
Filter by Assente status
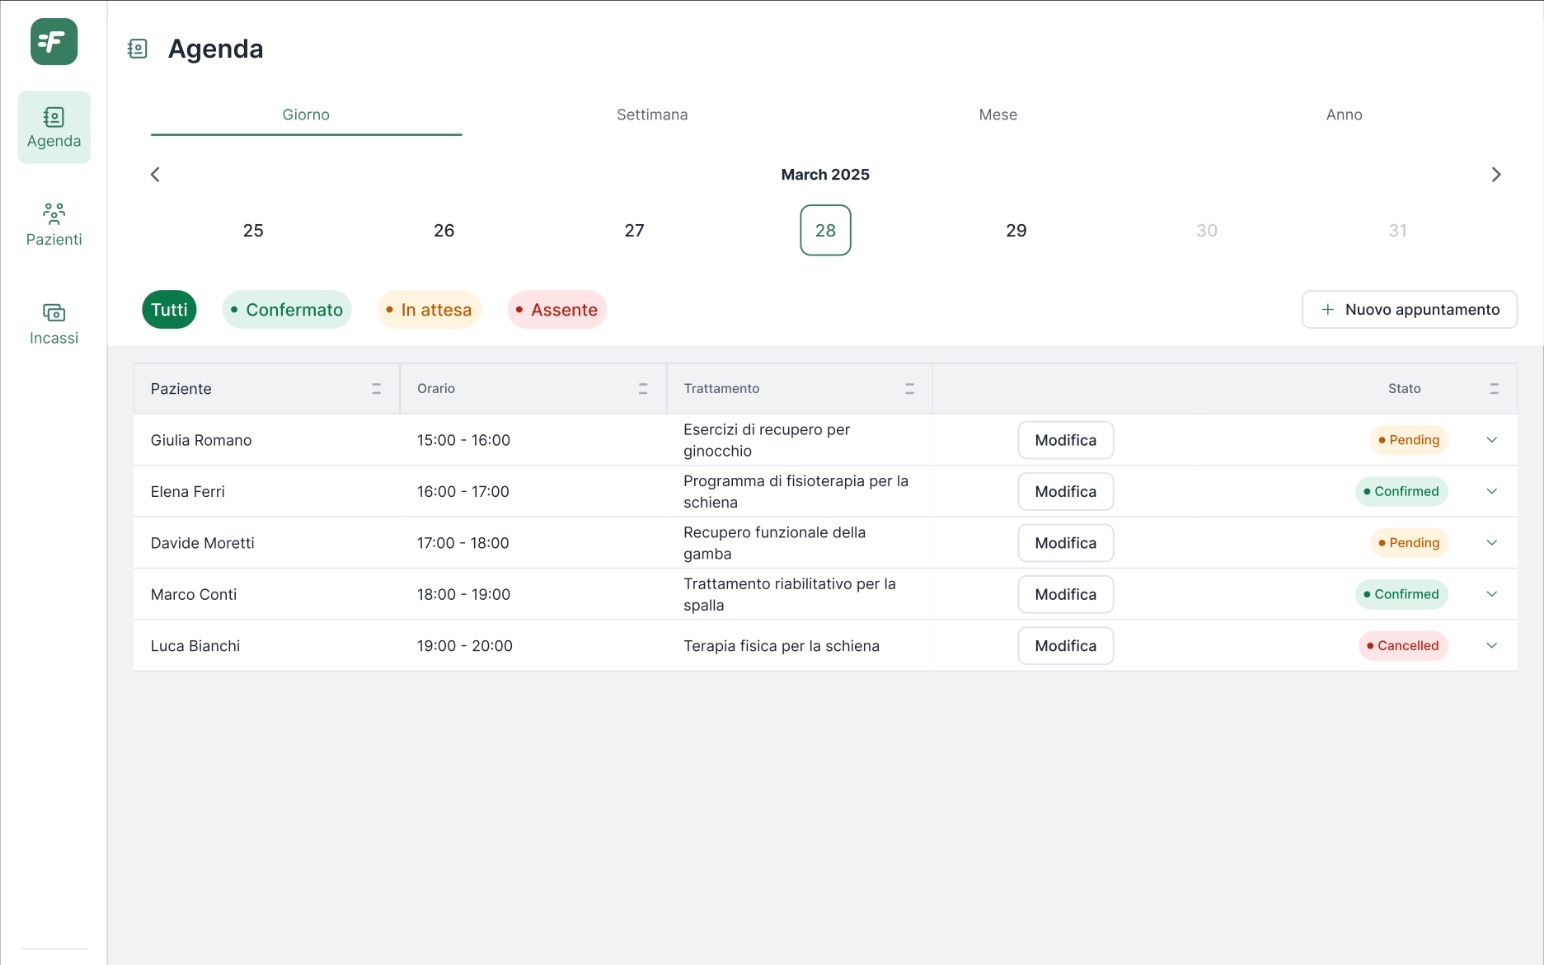point(557,310)
